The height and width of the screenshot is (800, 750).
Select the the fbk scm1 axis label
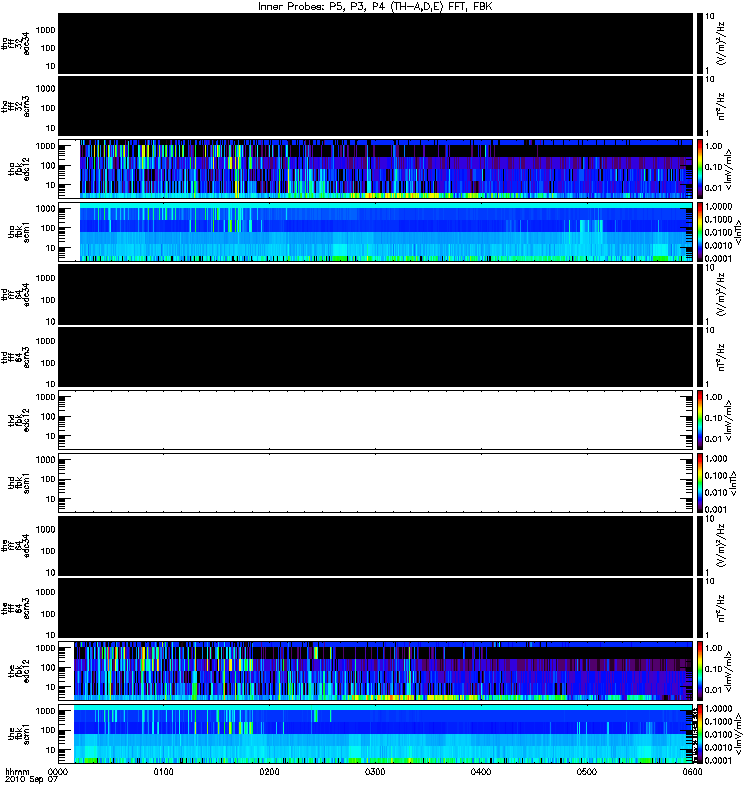[x=19, y=734]
